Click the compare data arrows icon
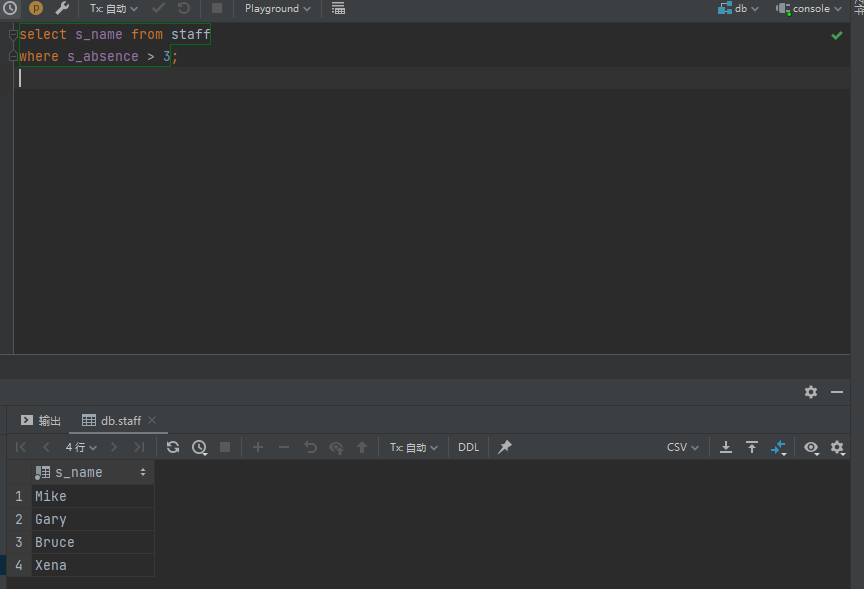 pos(778,447)
